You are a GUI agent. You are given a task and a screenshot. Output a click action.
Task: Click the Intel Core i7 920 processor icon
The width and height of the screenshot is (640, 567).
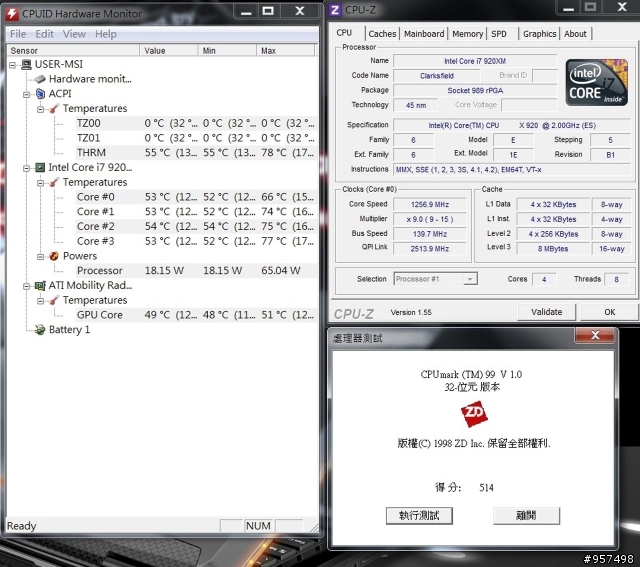pos(40,167)
